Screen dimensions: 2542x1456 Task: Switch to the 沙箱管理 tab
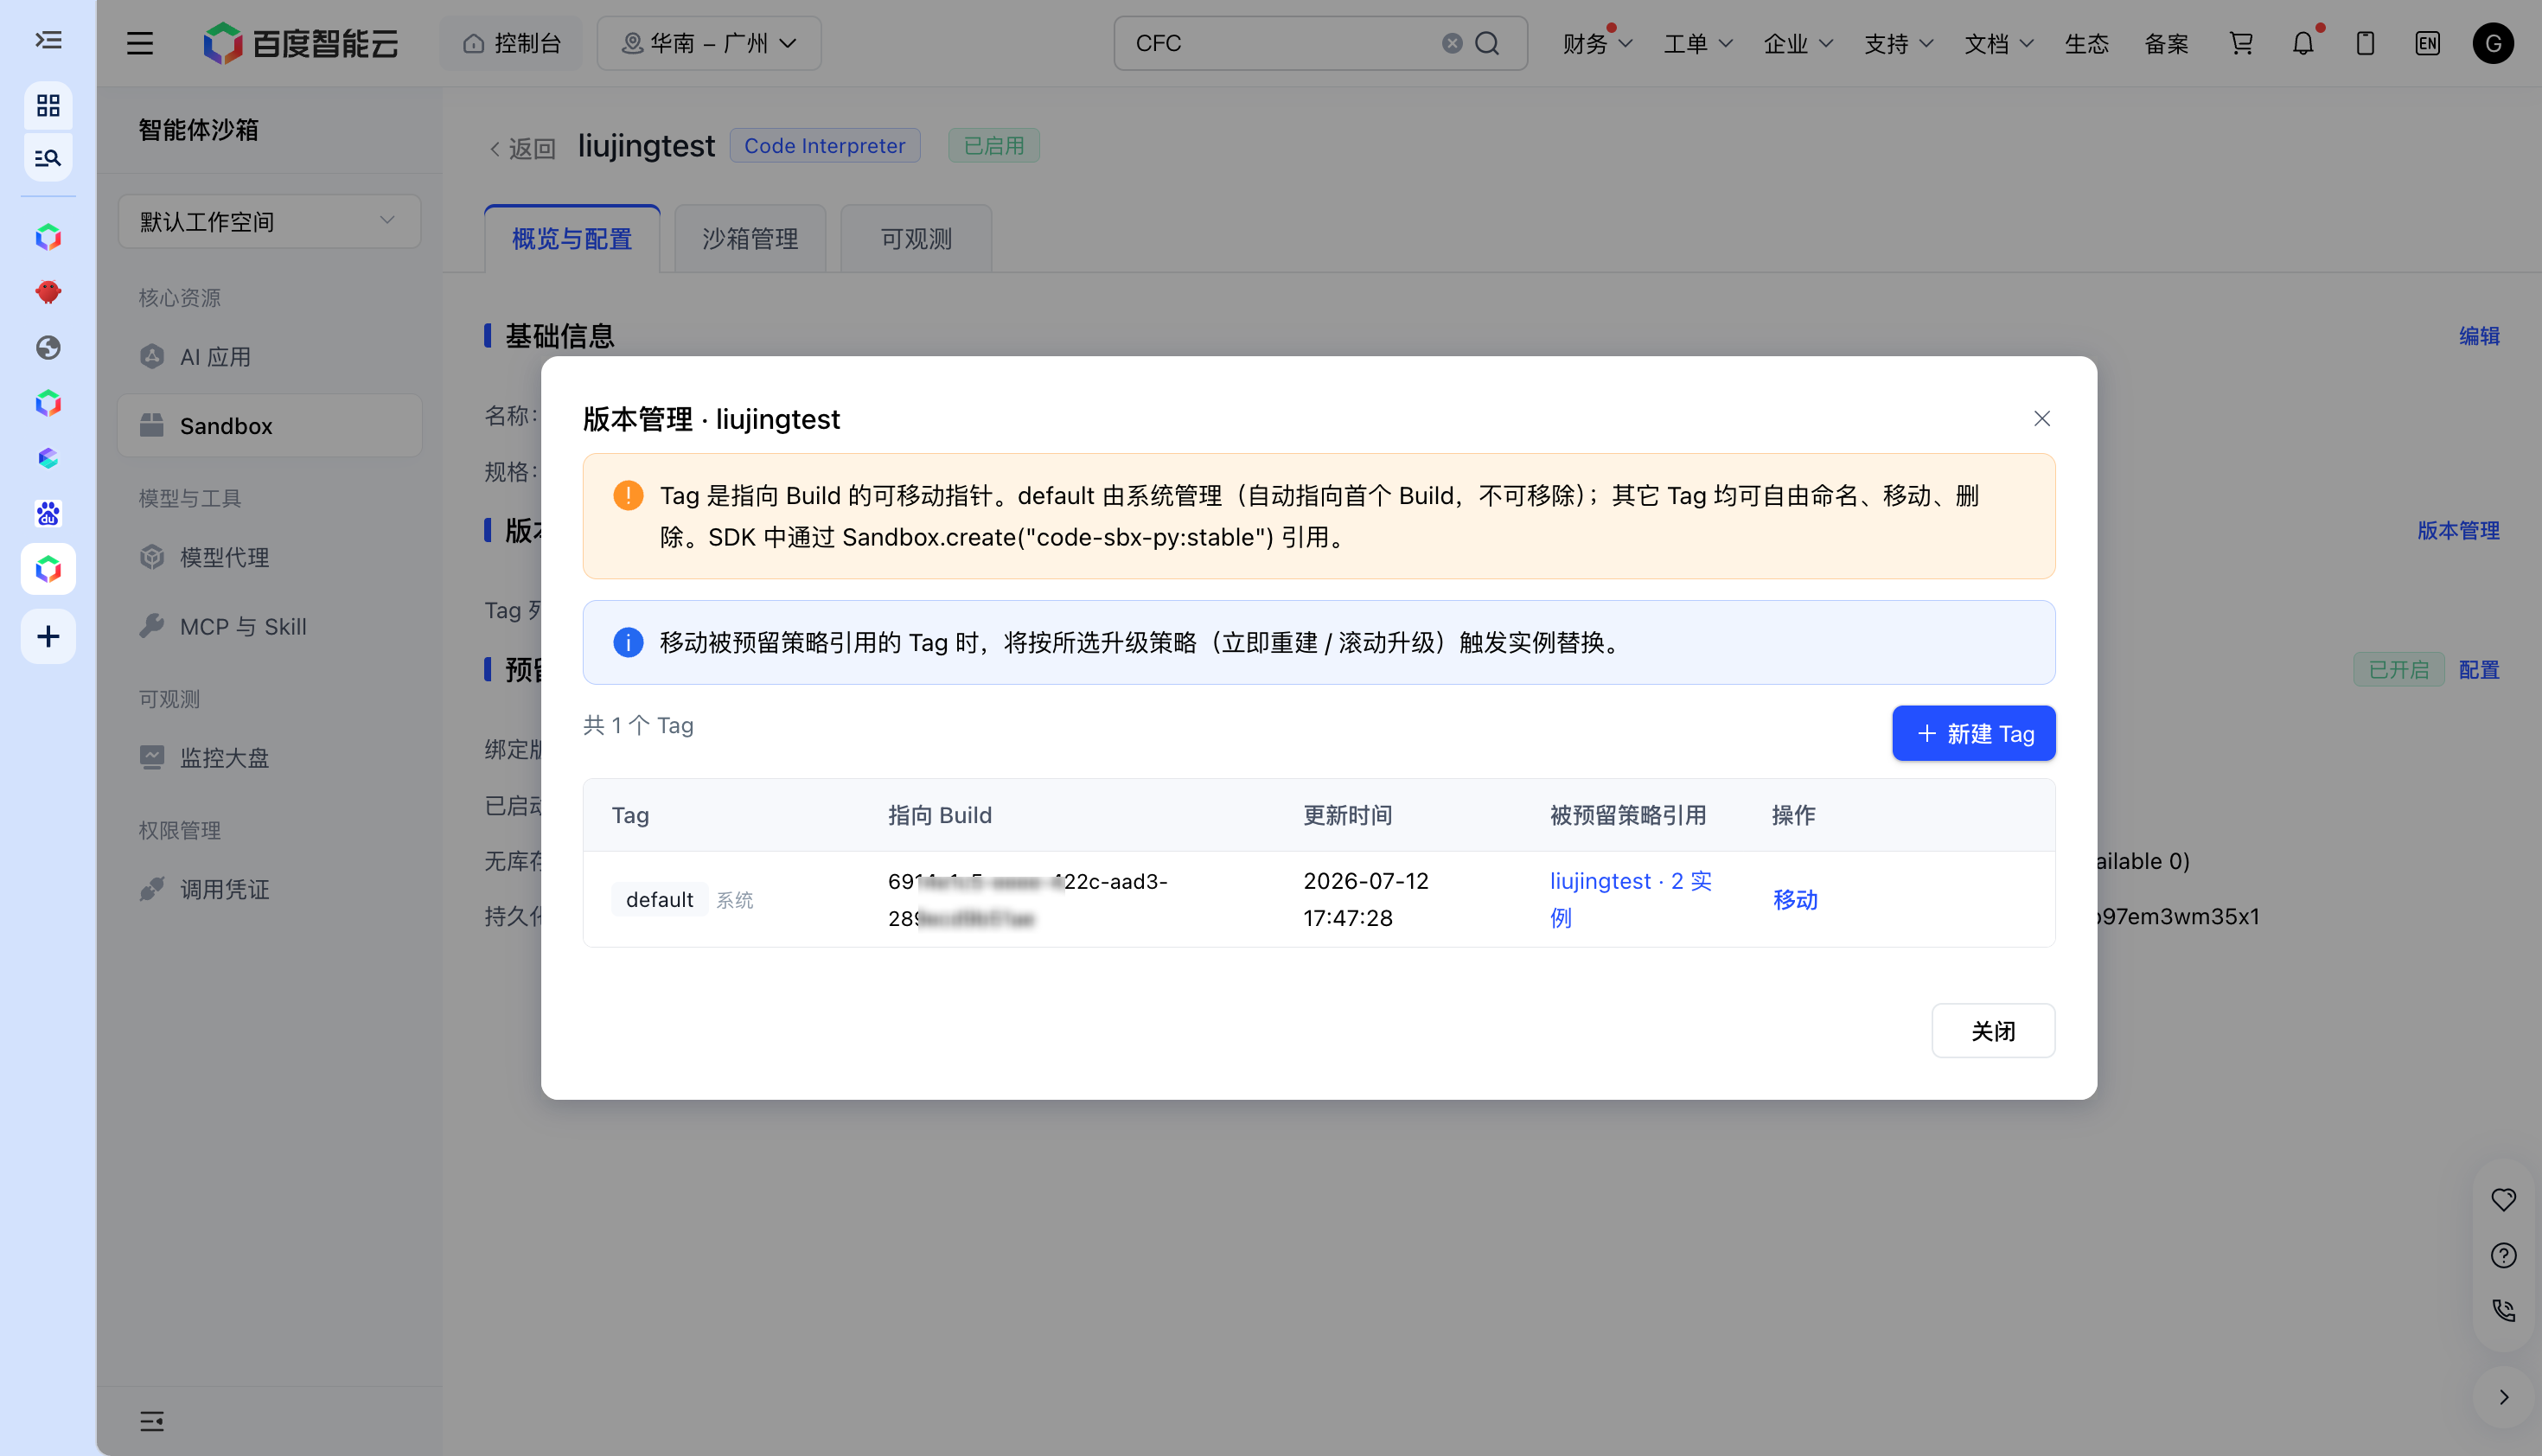coord(750,239)
